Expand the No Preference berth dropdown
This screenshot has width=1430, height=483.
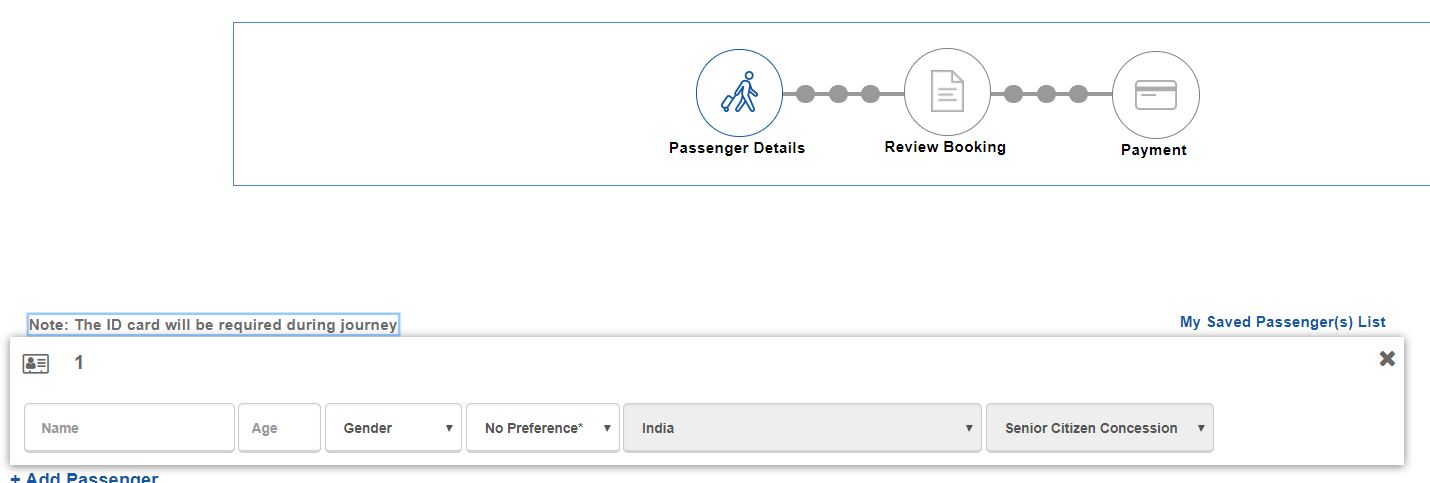[542, 428]
